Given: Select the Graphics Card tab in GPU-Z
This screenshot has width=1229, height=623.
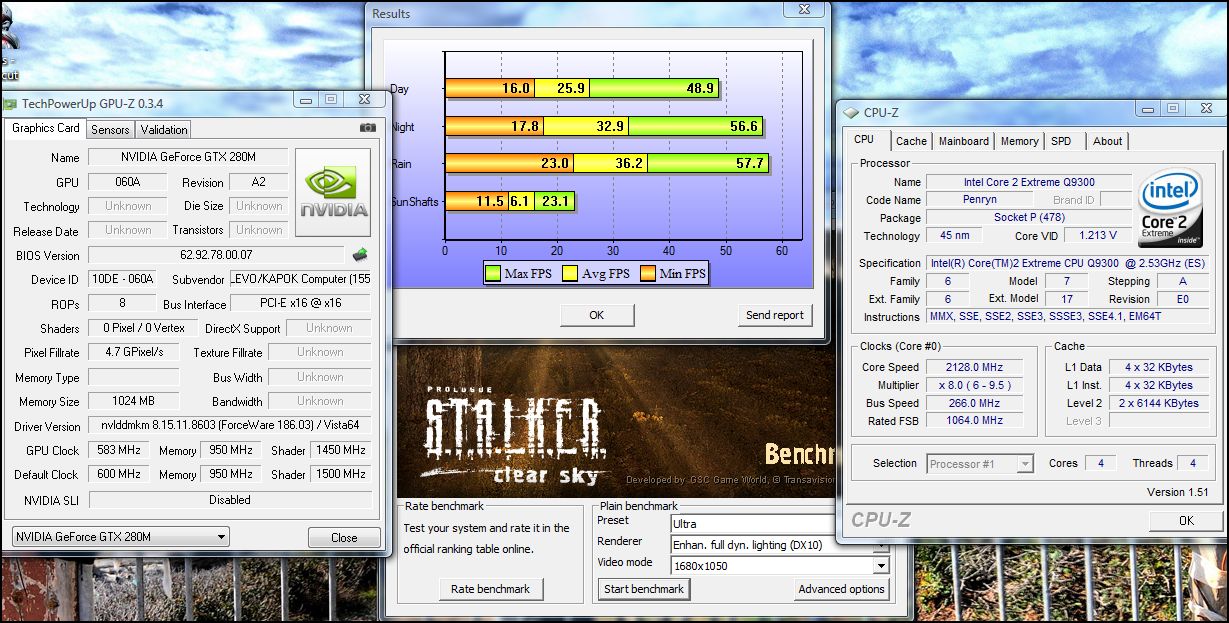Looking at the screenshot, I should pyautogui.click(x=46, y=128).
